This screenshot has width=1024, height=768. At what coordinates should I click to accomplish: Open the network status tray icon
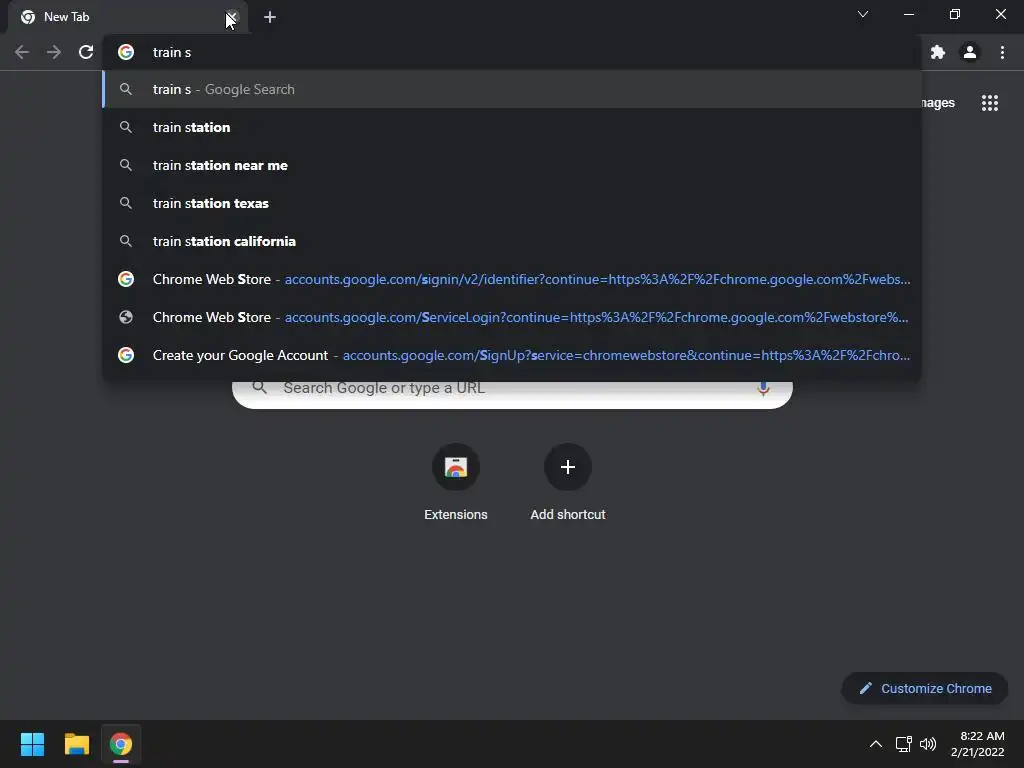point(903,744)
